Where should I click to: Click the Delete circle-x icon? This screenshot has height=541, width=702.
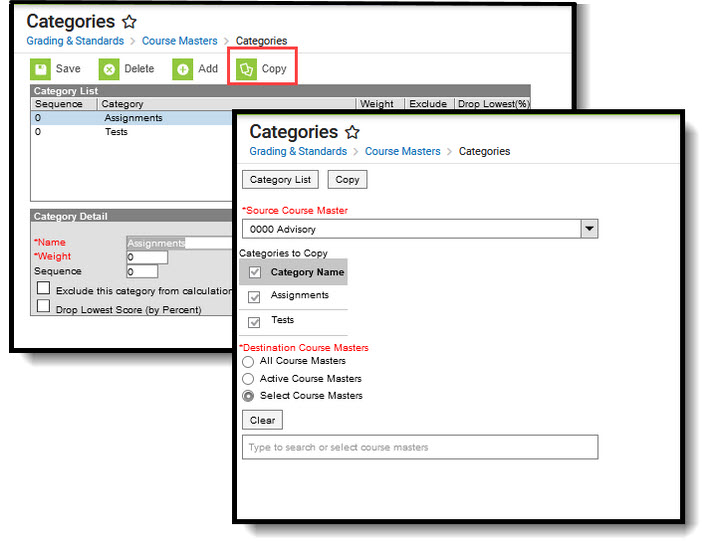(109, 69)
